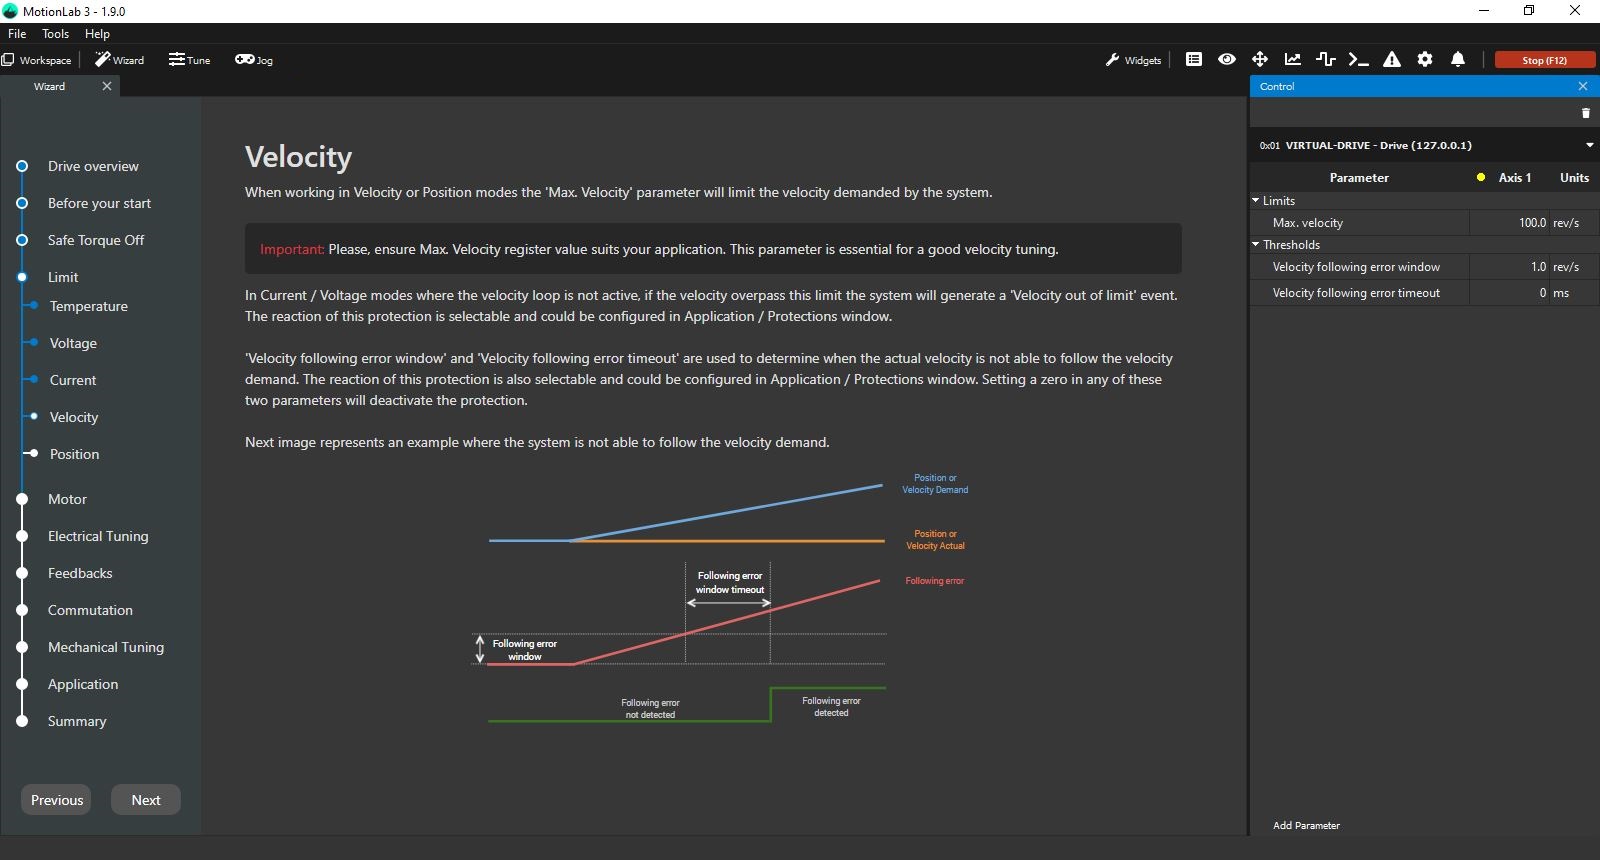Toggle the yellow Axis 1 status indicator

(x=1481, y=178)
